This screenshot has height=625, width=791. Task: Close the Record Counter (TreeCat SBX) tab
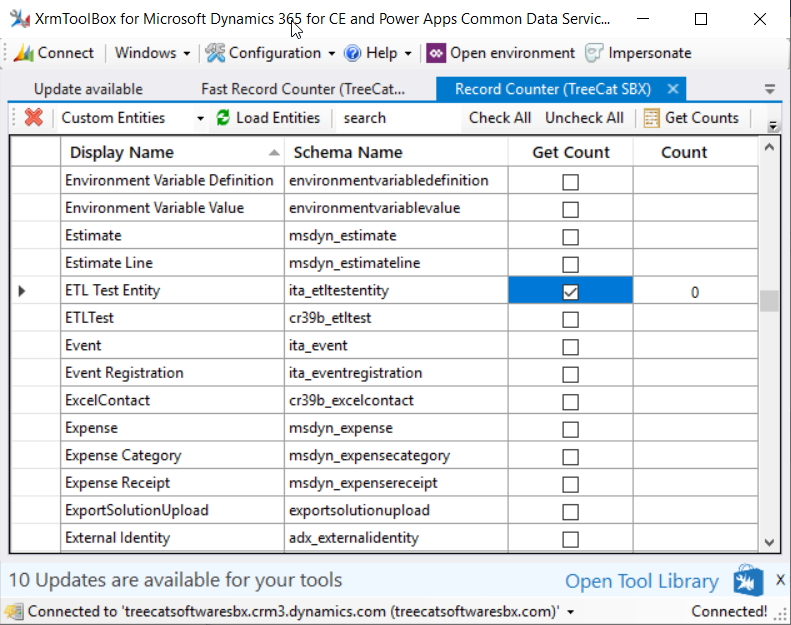tap(672, 89)
